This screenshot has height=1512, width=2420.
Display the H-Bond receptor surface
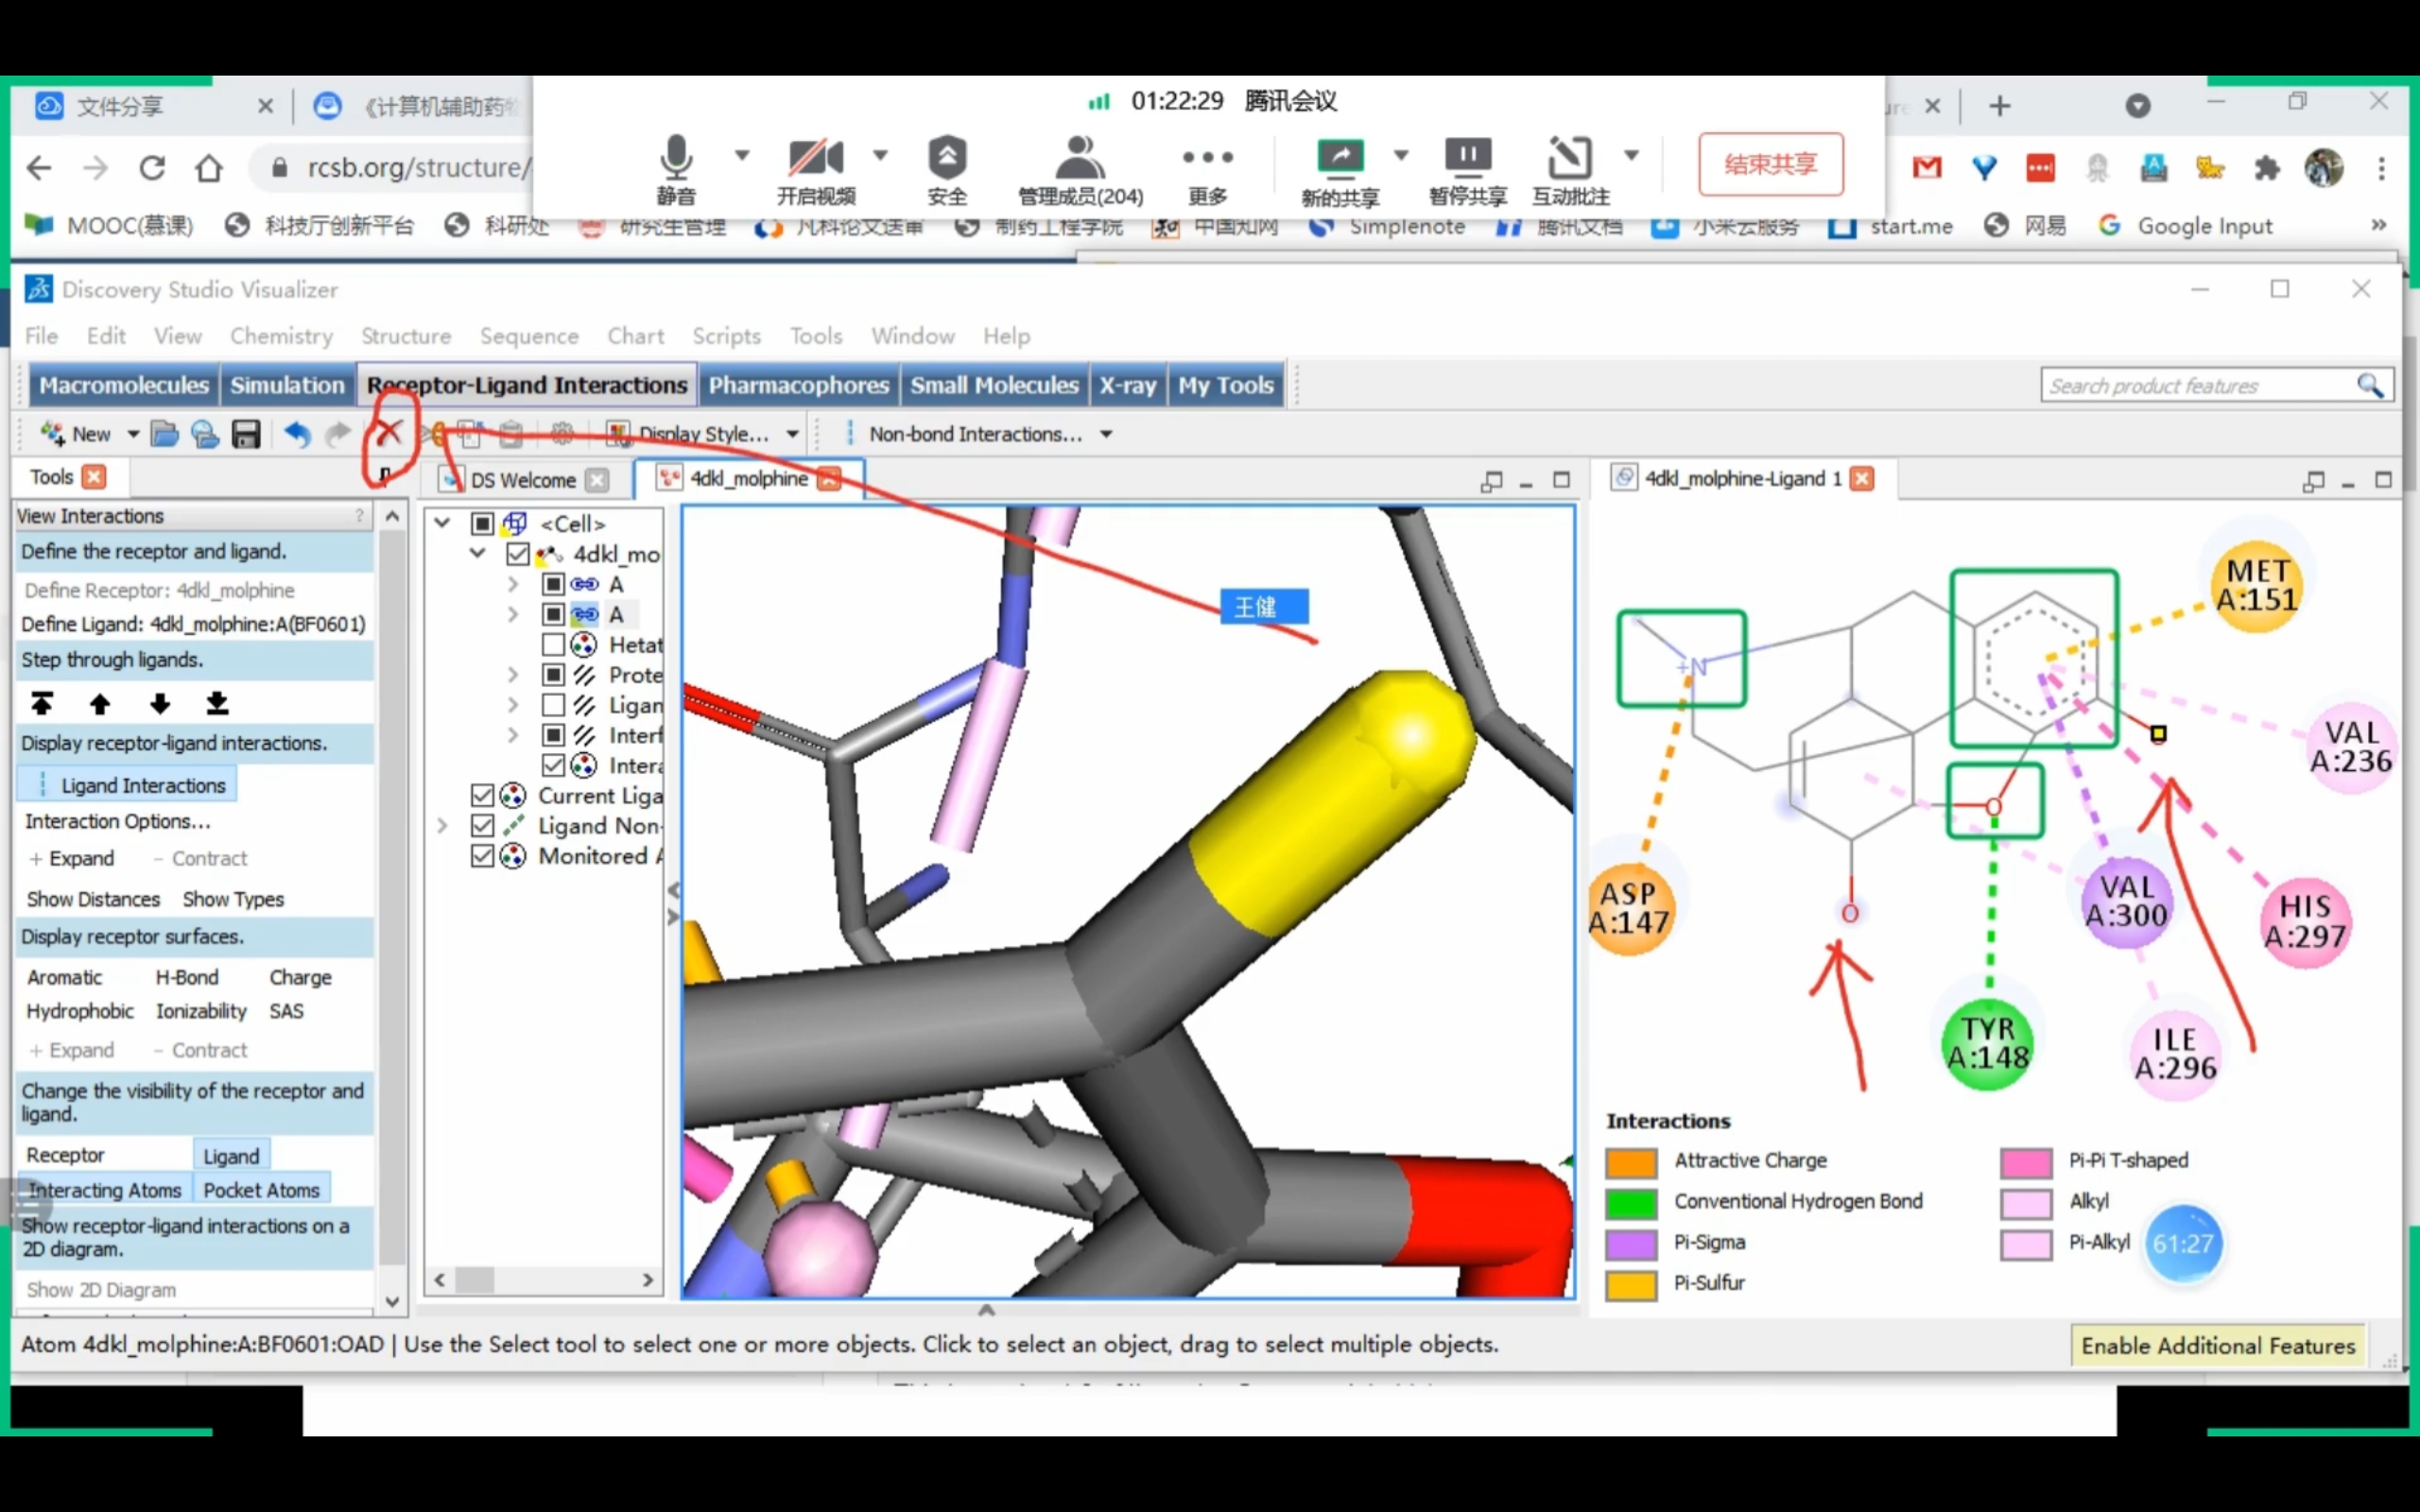[187, 977]
